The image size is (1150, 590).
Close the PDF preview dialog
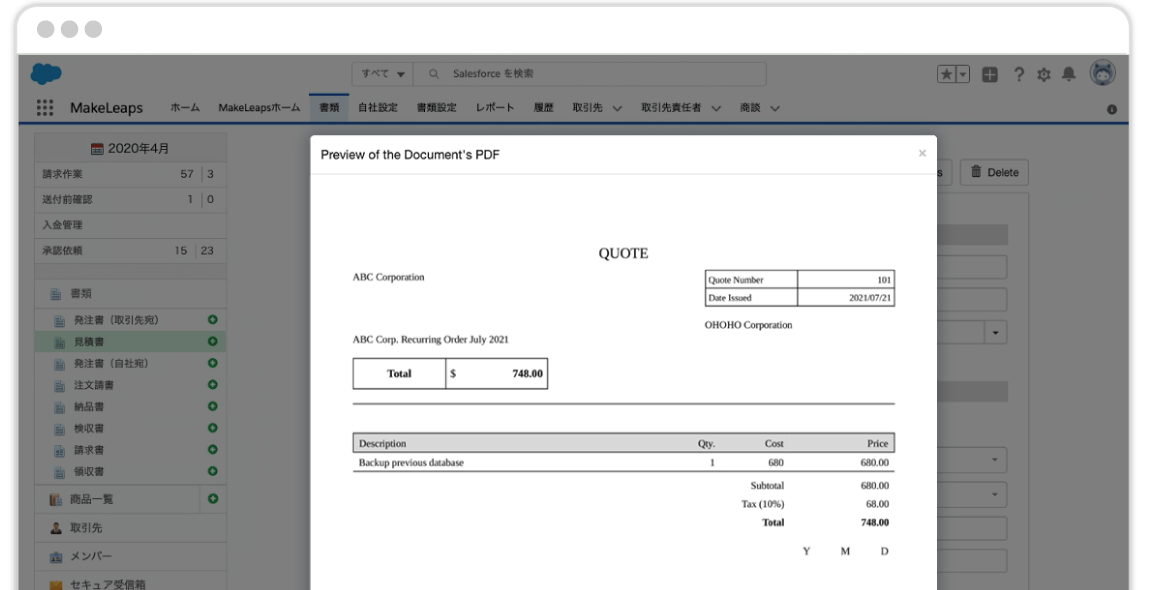tap(922, 153)
